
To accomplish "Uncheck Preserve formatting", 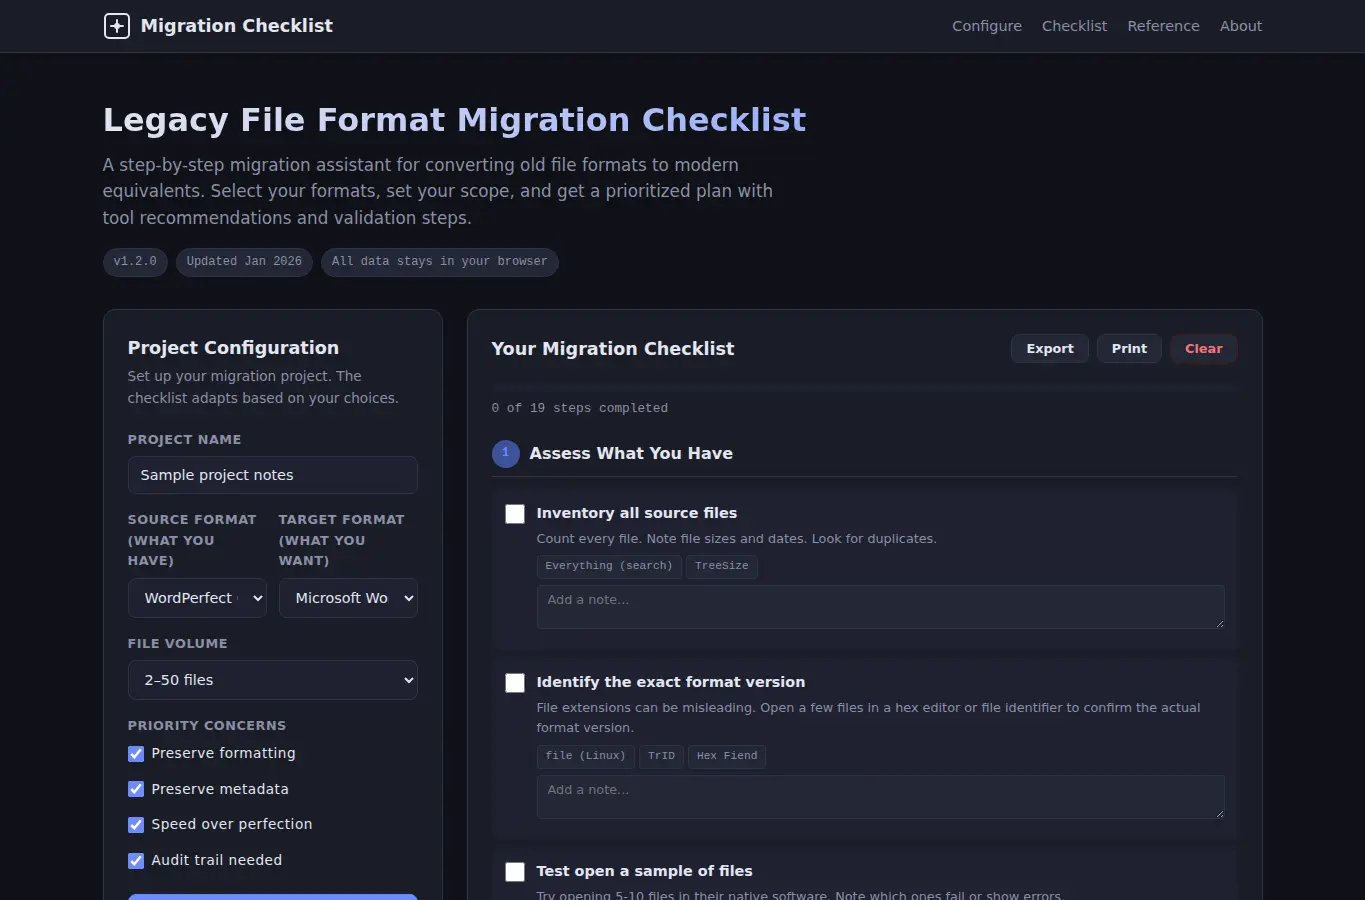I will 136,754.
